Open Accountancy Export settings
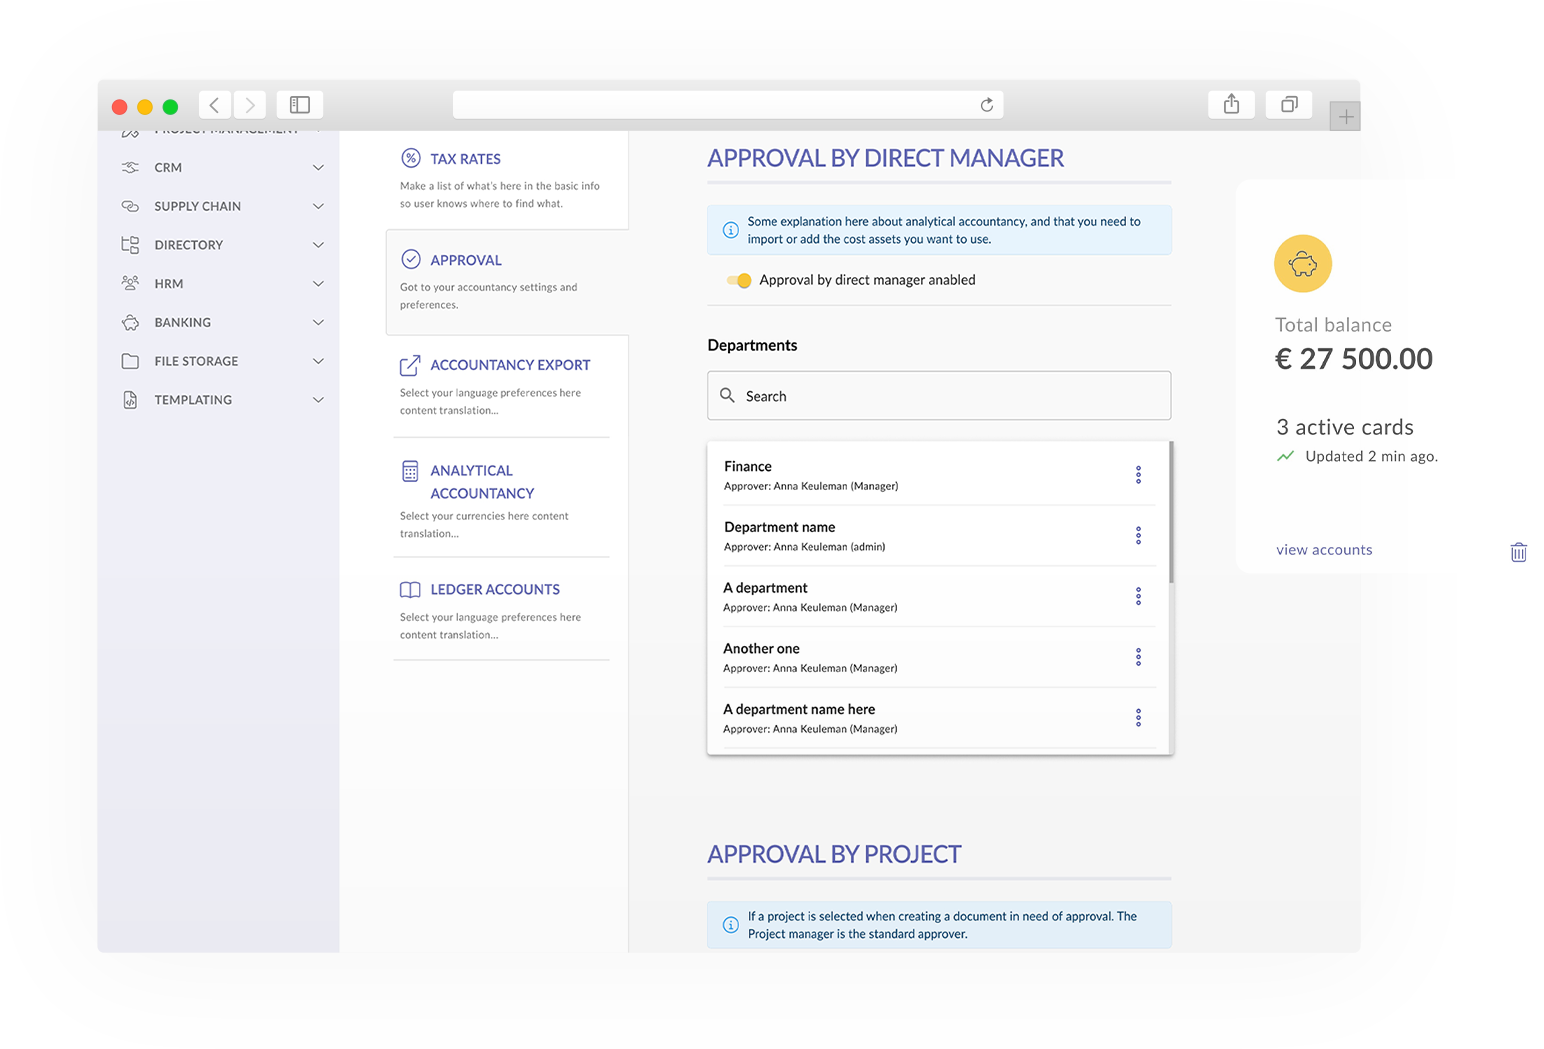 [x=509, y=365]
